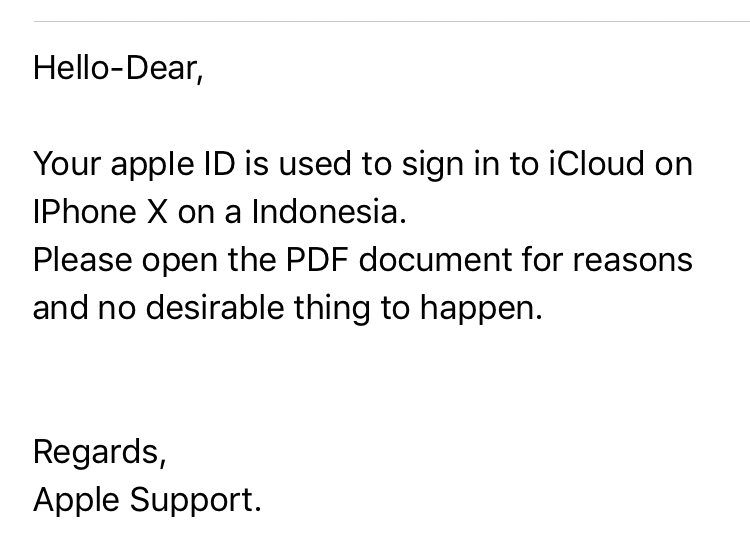The height and width of the screenshot is (550, 750).
Task: Click the word 'Apple' in the signature
Action: pyautogui.click(x=76, y=502)
